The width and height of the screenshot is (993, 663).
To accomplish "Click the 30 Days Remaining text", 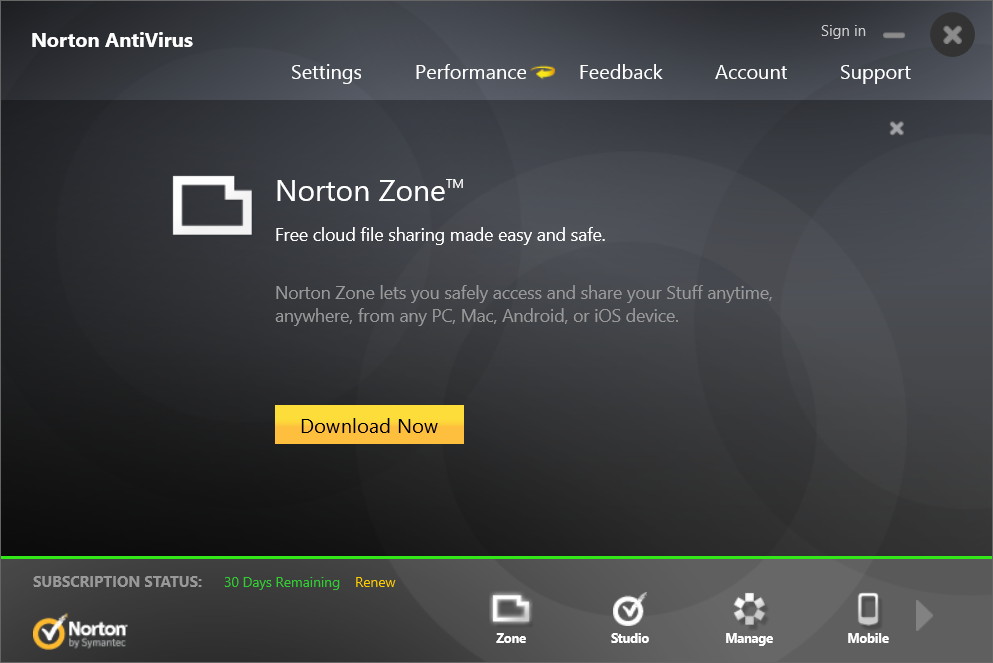I will pos(282,582).
